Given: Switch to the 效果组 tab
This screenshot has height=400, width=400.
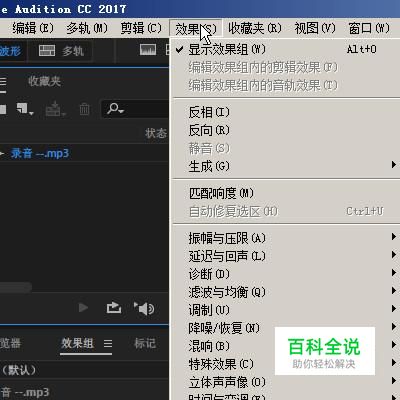Looking at the screenshot, I should coord(77,343).
